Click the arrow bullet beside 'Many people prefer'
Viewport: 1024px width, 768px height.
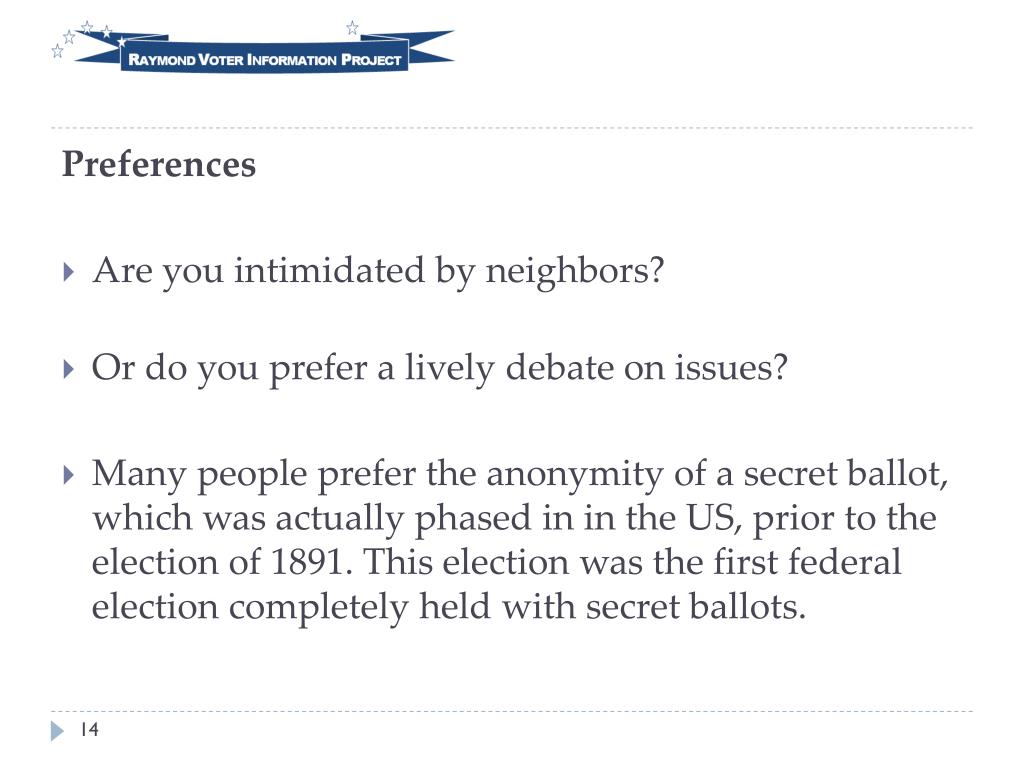[69, 475]
